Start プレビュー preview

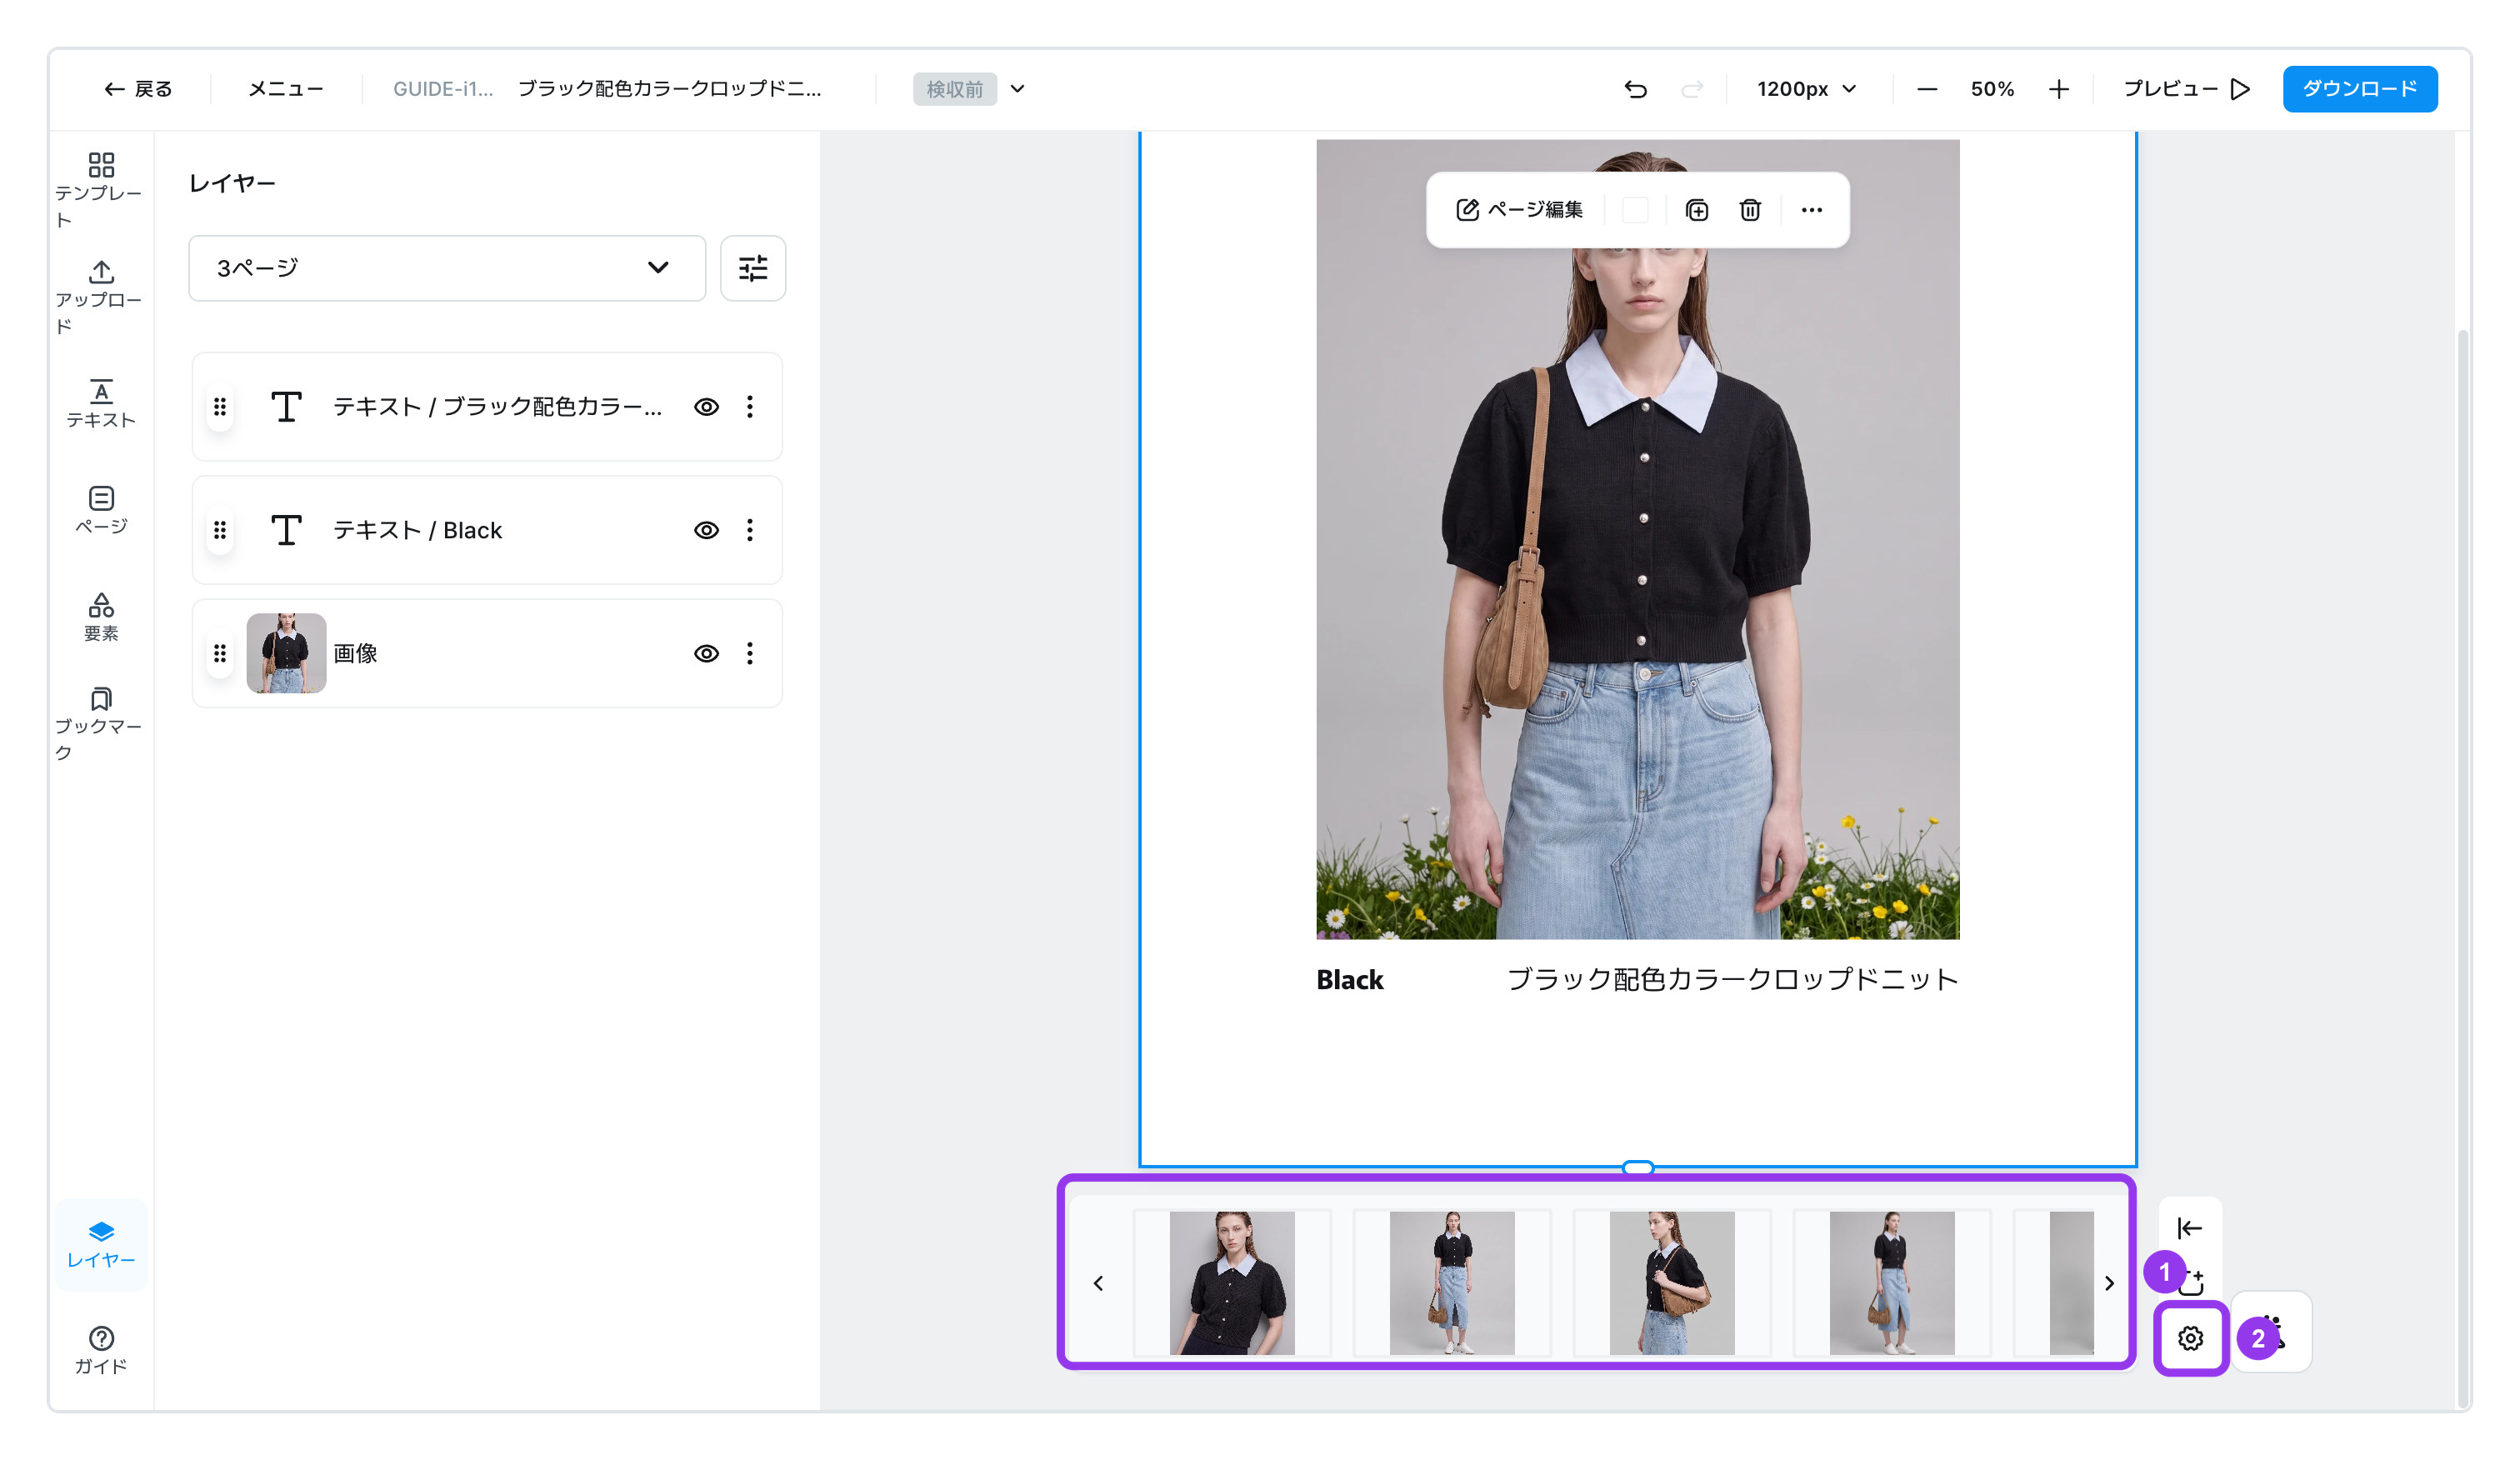(x=2187, y=89)
